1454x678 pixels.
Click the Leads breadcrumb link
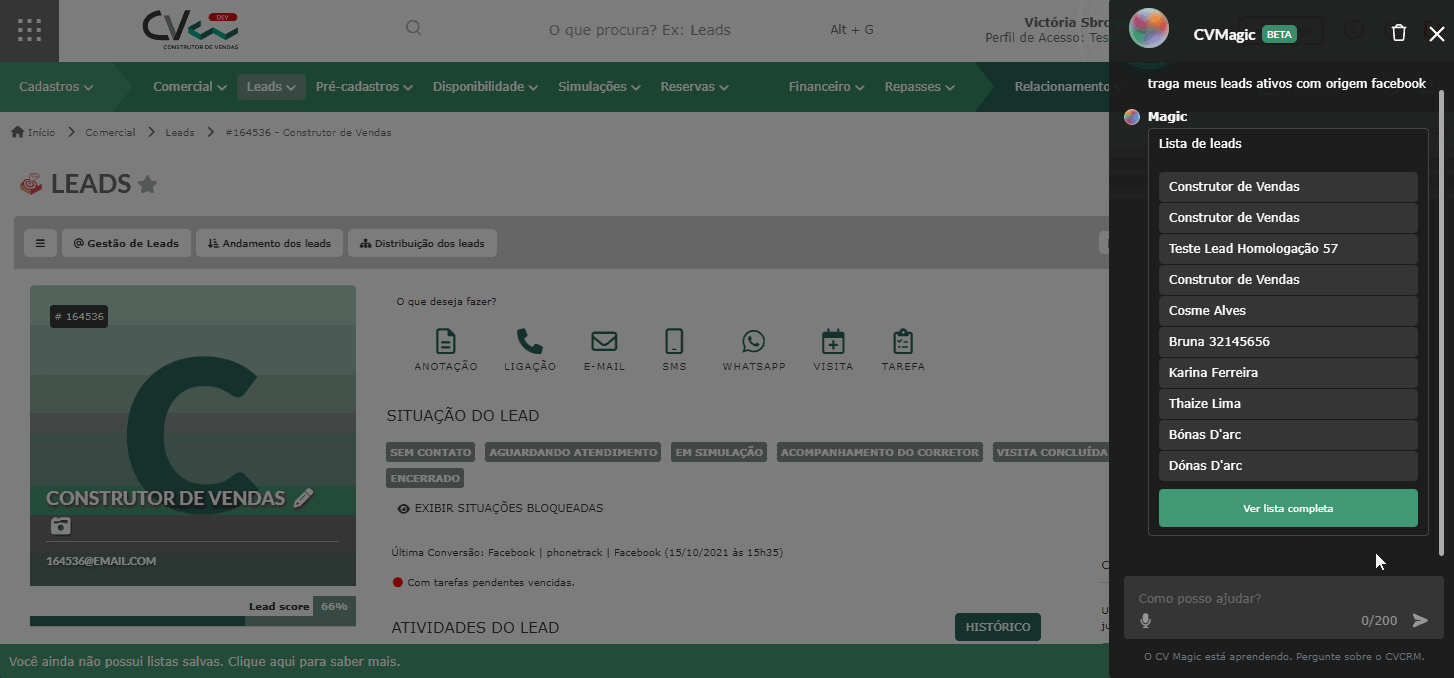pos(180,132)
